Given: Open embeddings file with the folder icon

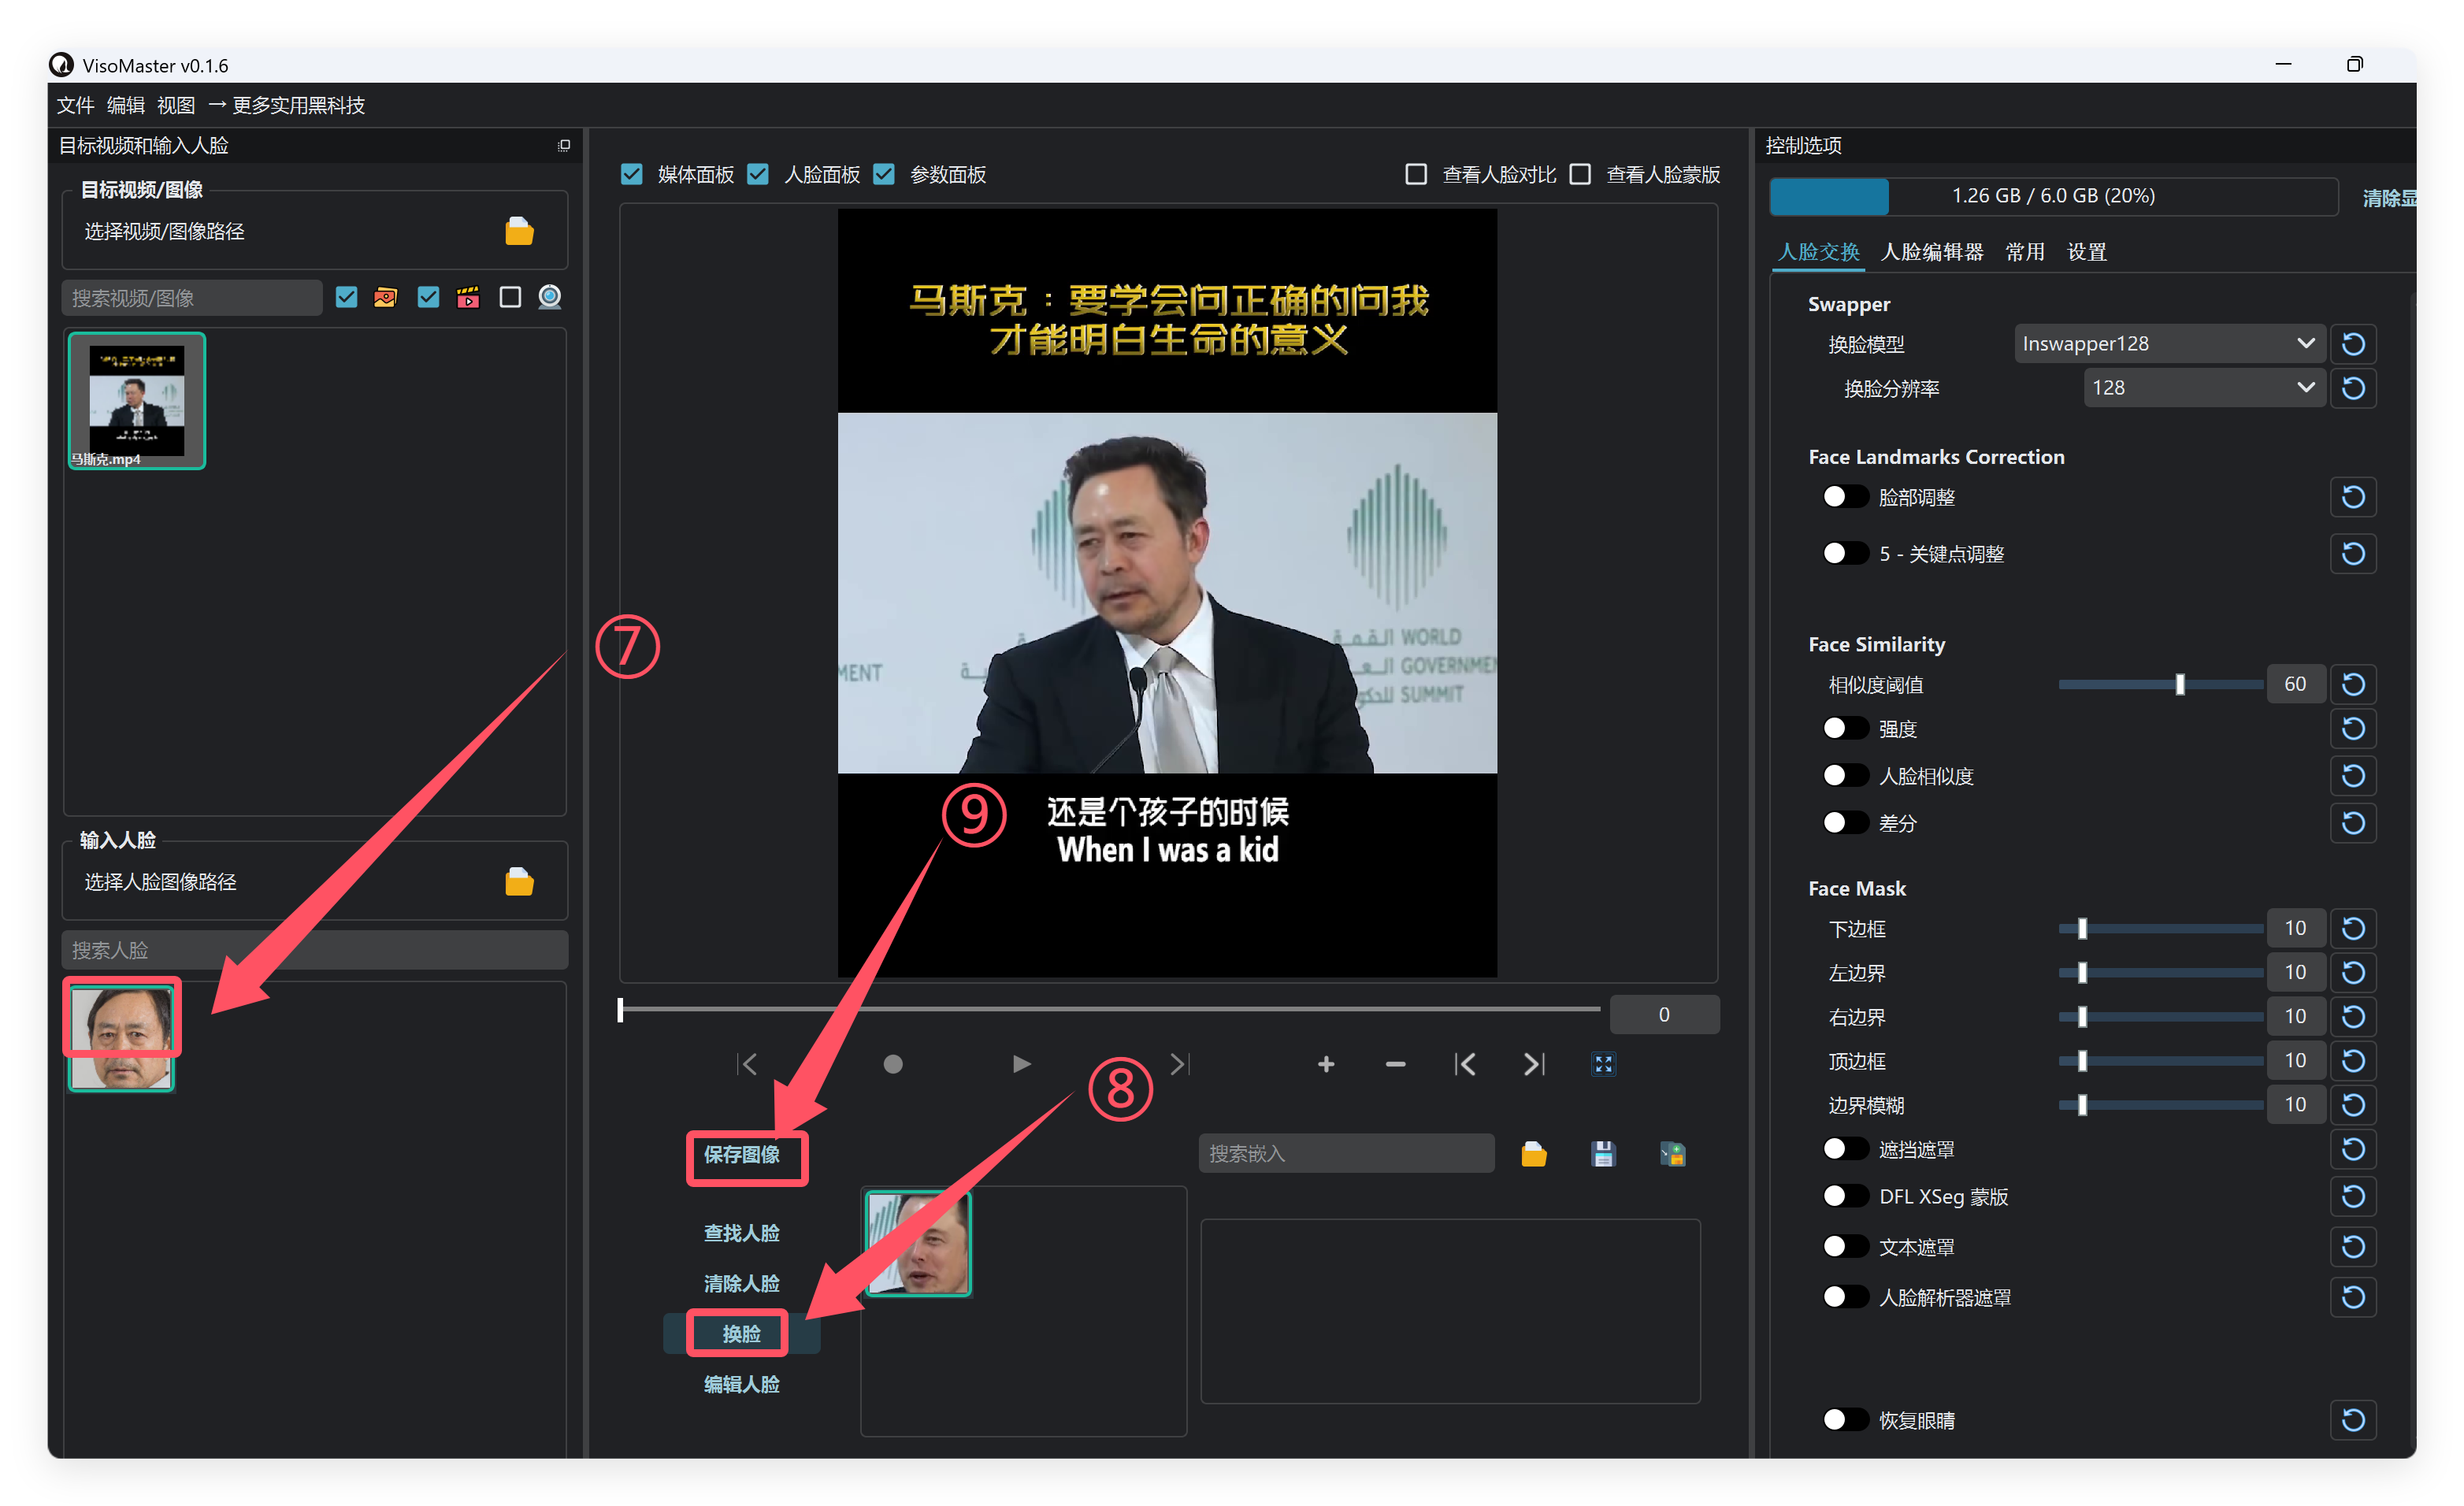Looking at the screenshot, I should (1534, 1154).
